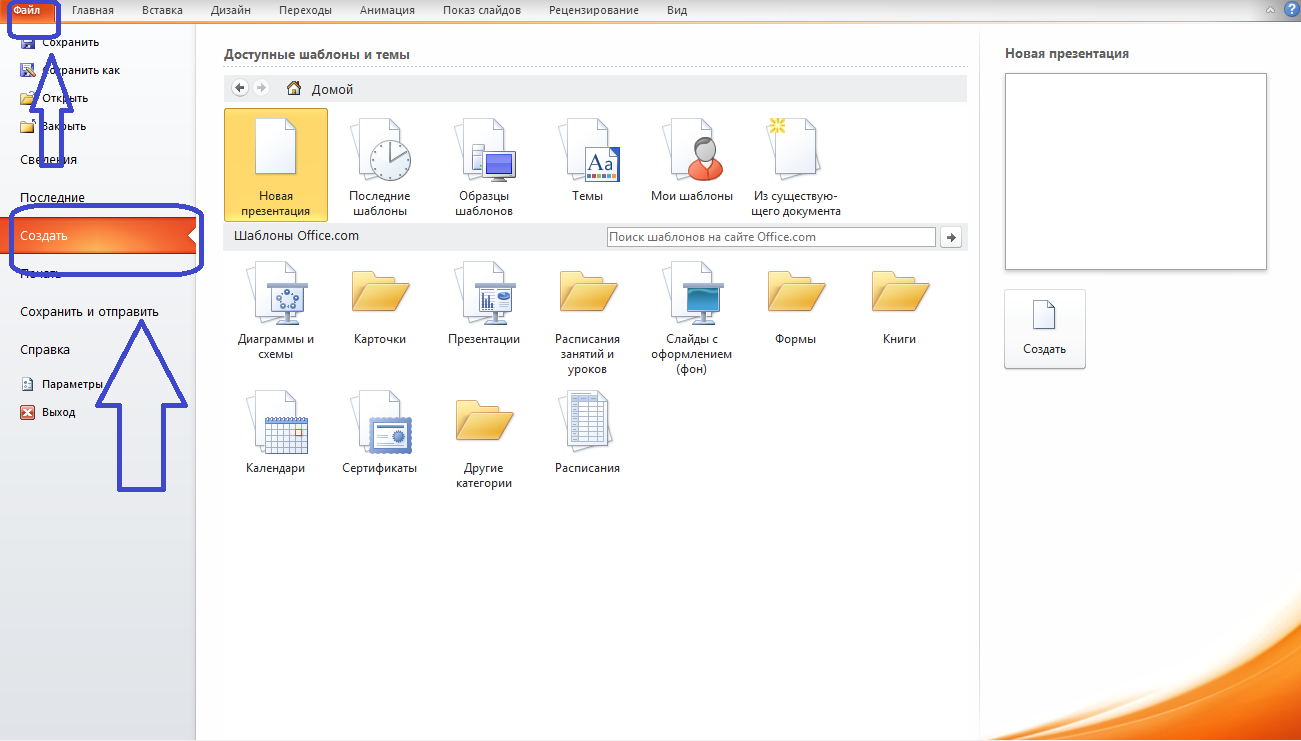Switch to the 'Вставка' tab

pos(162,10)
